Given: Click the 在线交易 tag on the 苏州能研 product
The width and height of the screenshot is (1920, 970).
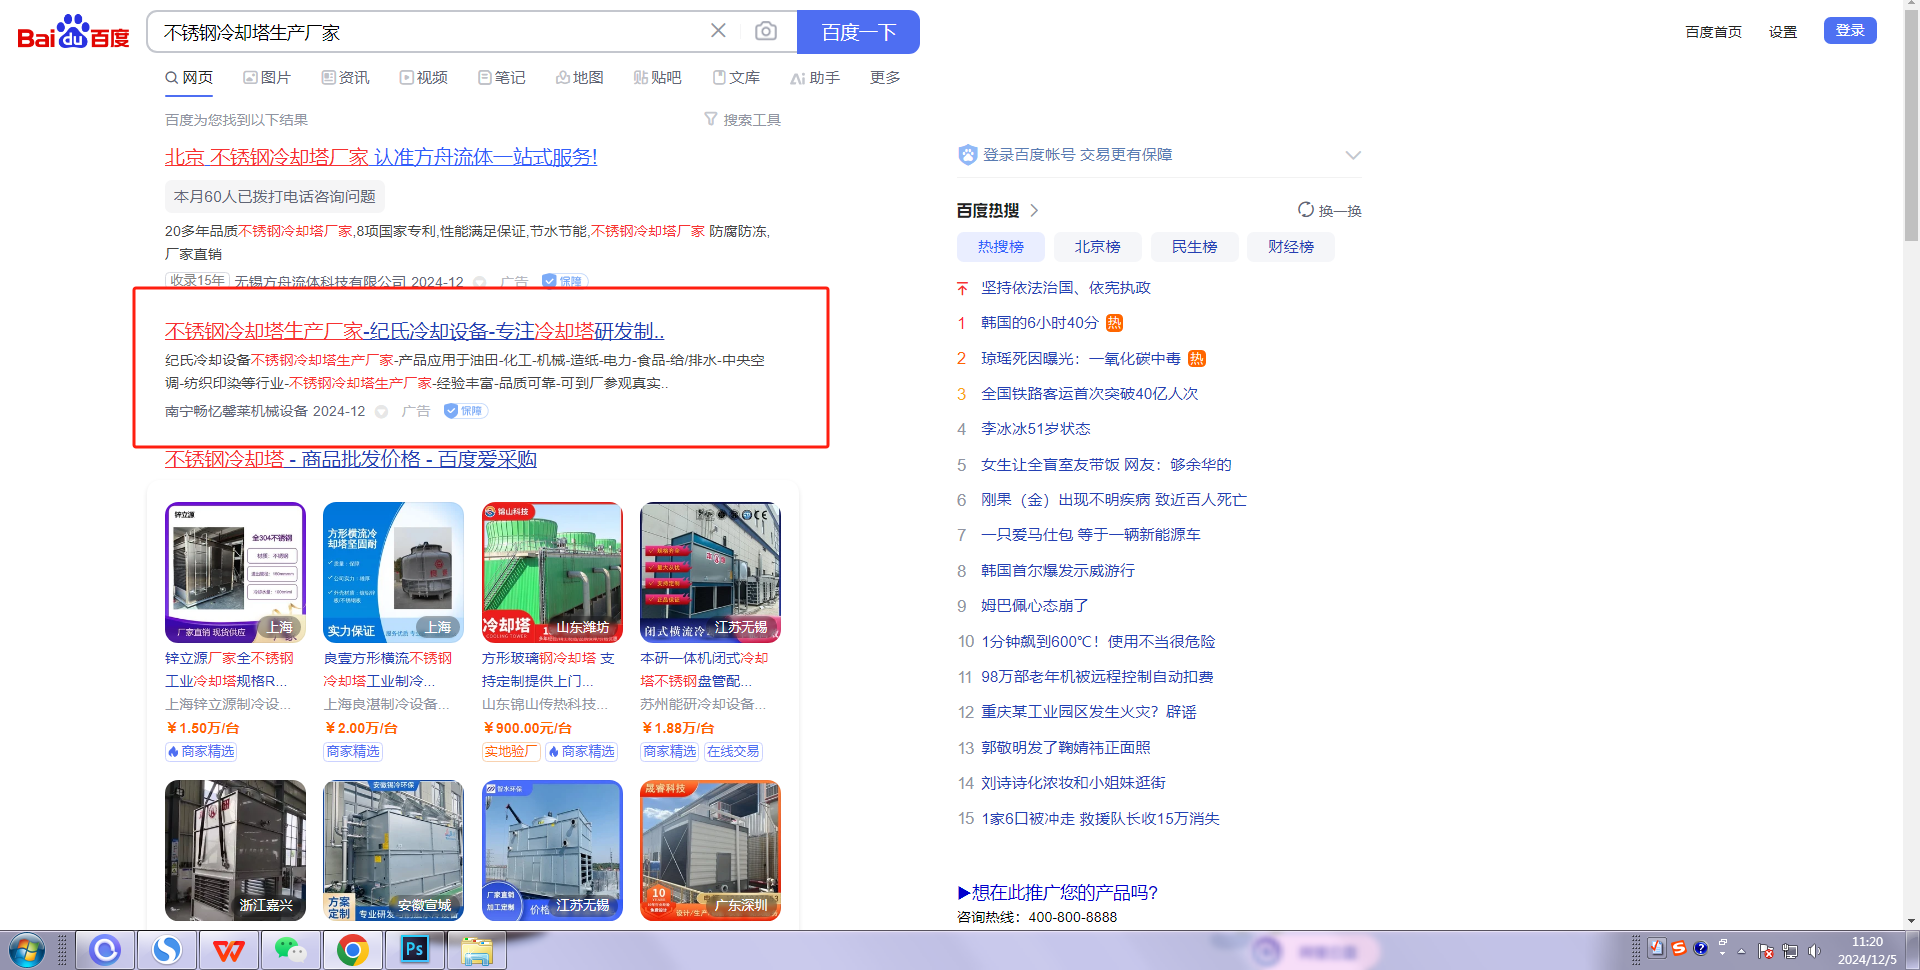Looking at the screenshot, I should tap(733, 752).
